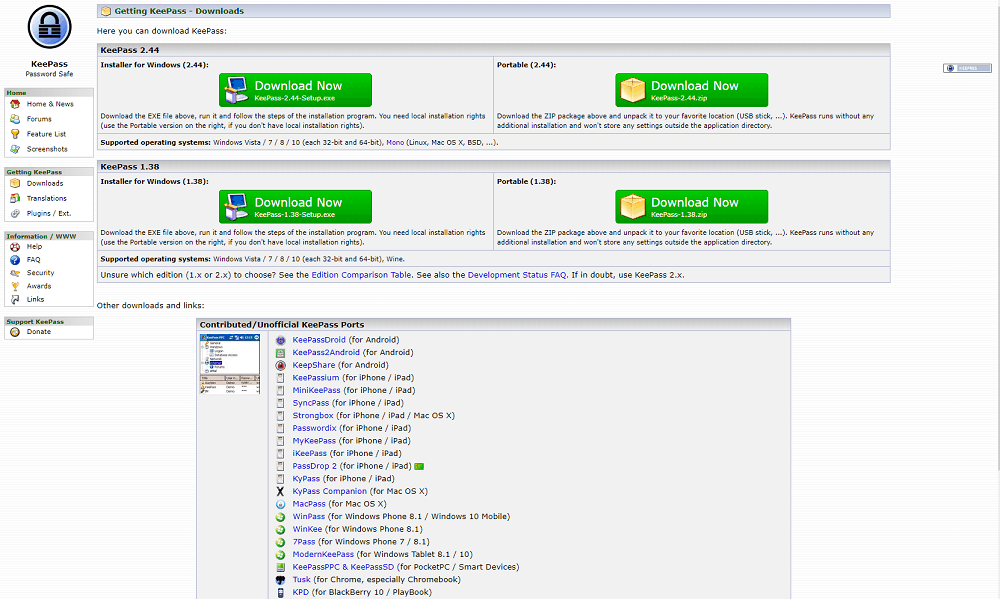Click the Translations sidebar icon
This screenshot has height=599, width=1000.
(x=15, y=198)
